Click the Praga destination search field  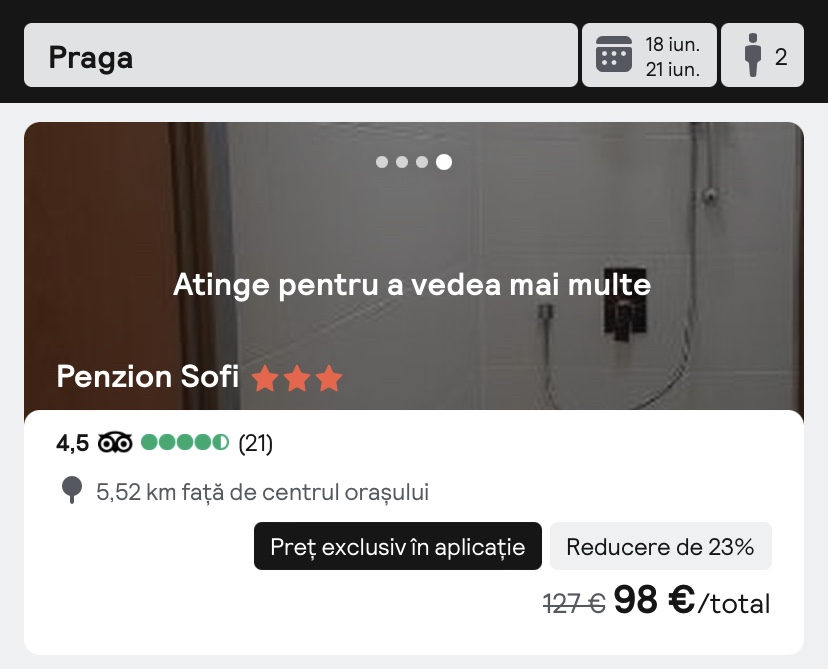point(300,56)
